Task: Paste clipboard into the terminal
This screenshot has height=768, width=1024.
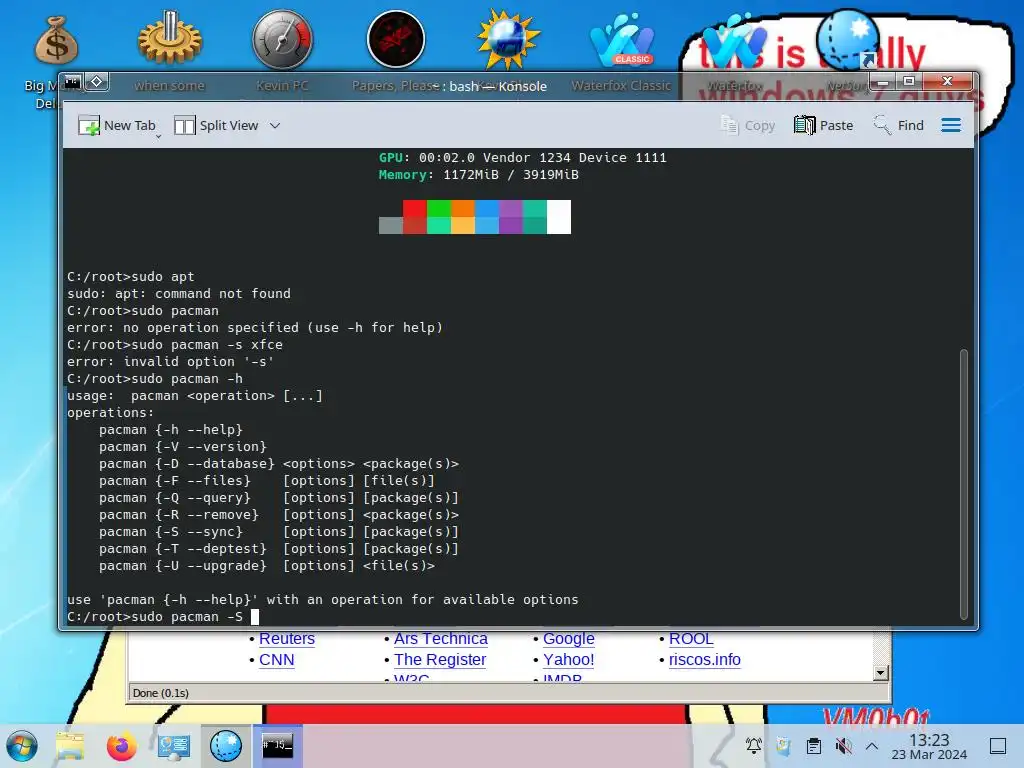Action: [x=824, y=125]
